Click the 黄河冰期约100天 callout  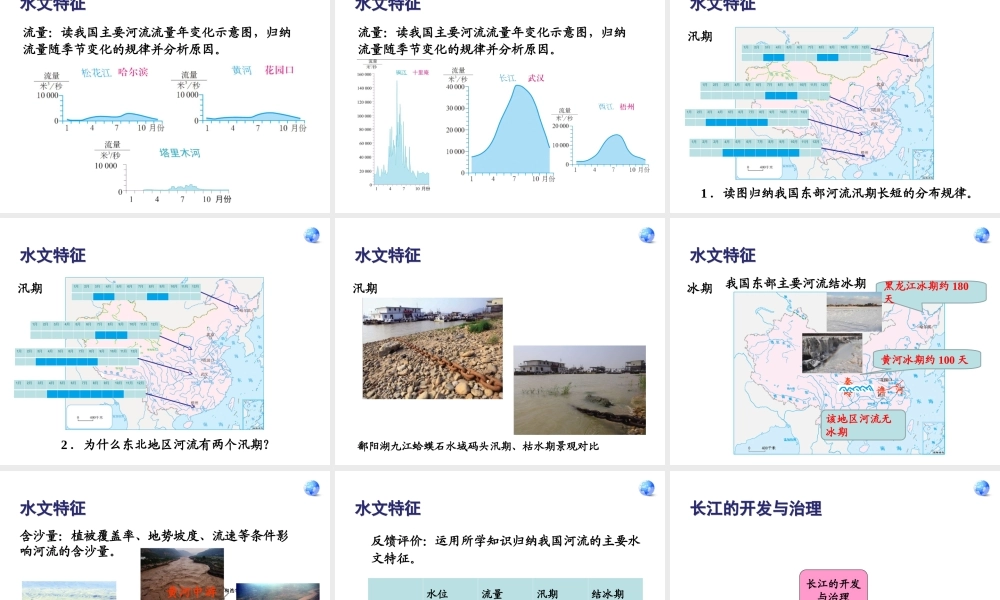pos(926,360)
